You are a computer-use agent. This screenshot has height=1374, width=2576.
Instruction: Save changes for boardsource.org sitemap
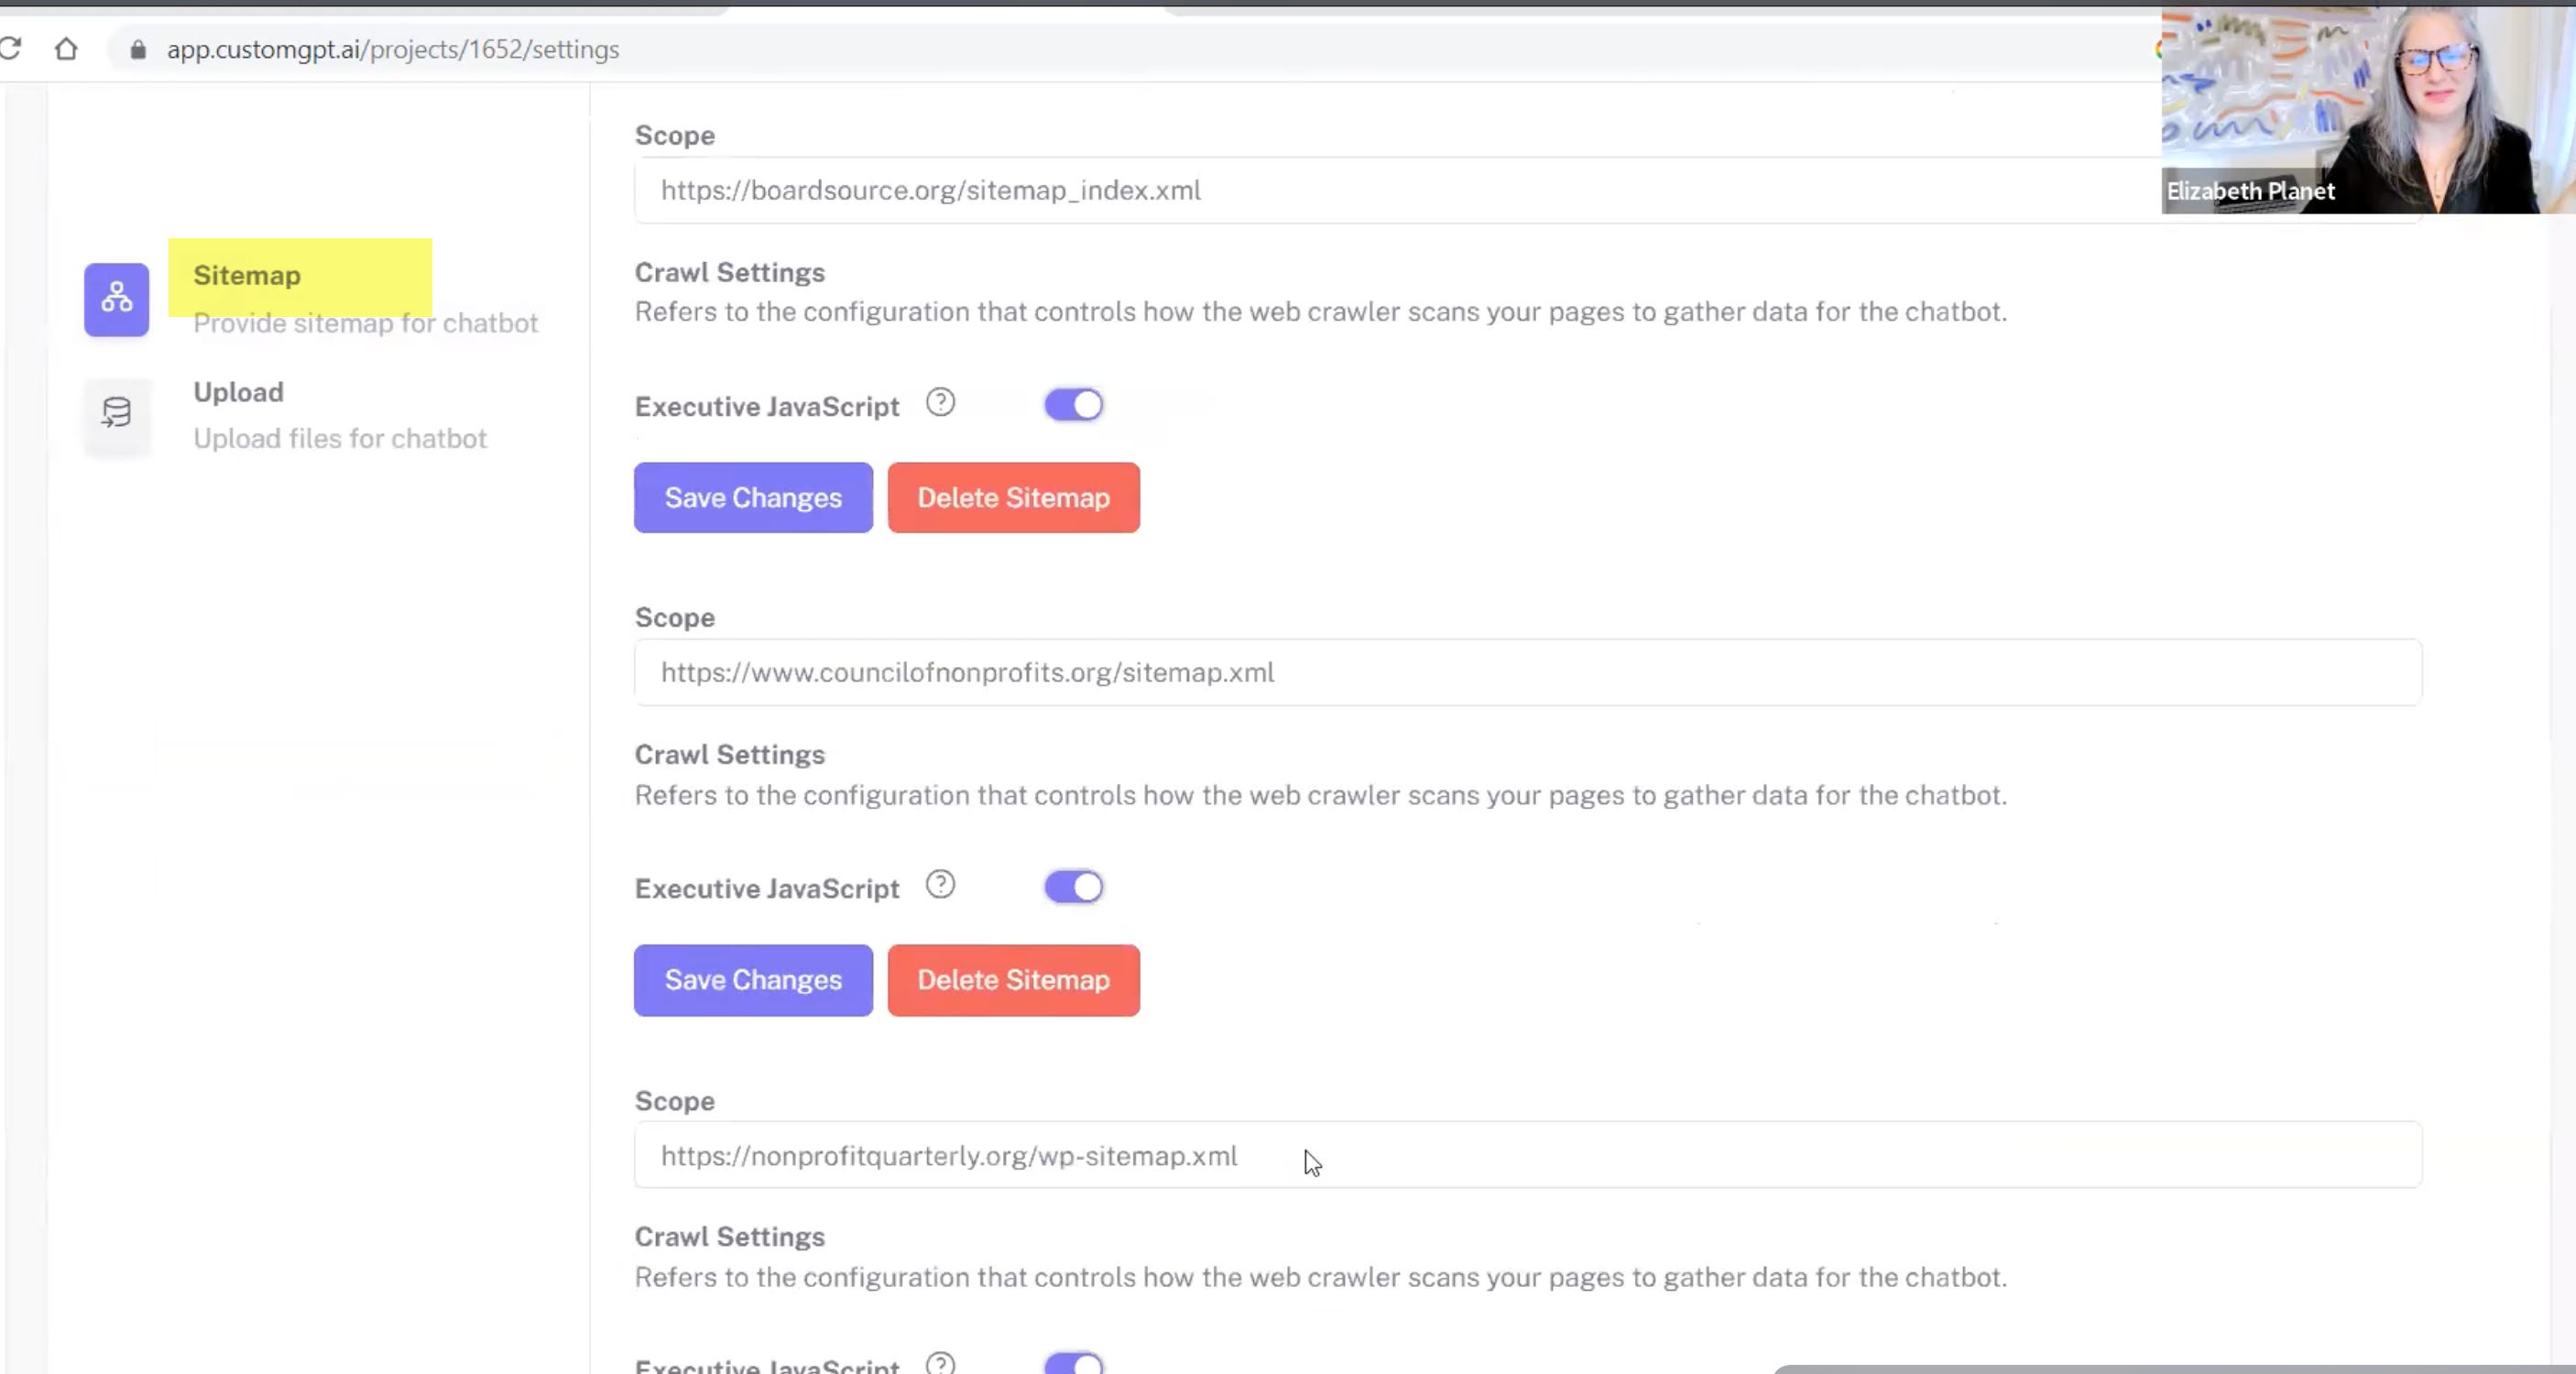pyautogui.click(x=752, y=497)
